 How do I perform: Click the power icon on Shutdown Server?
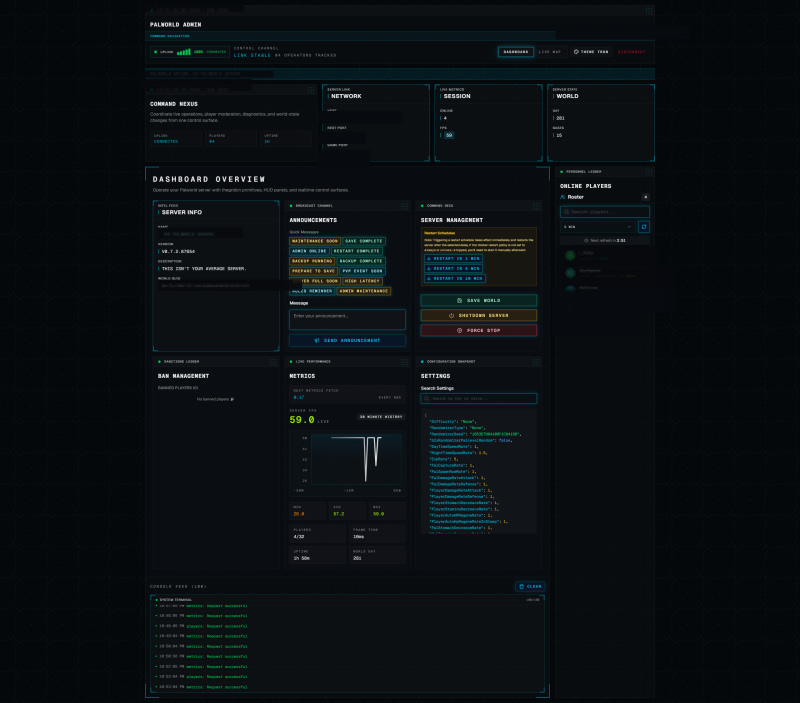451,315
